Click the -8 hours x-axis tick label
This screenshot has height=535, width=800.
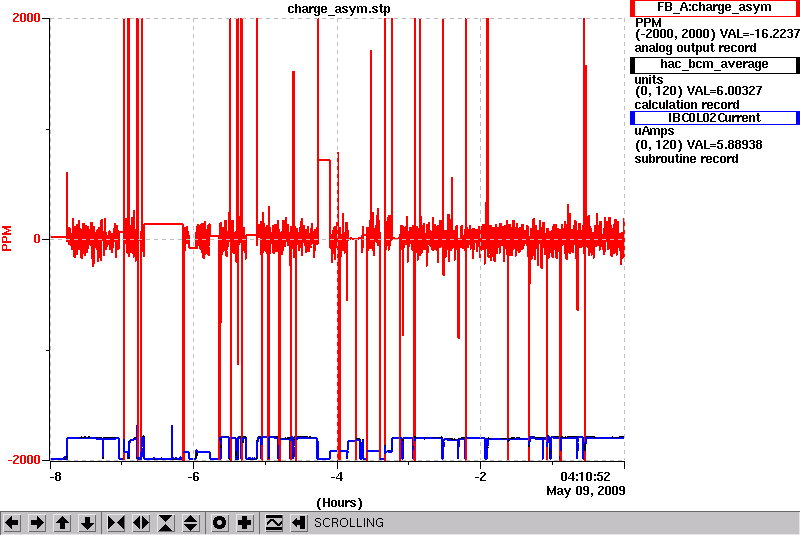55,476
